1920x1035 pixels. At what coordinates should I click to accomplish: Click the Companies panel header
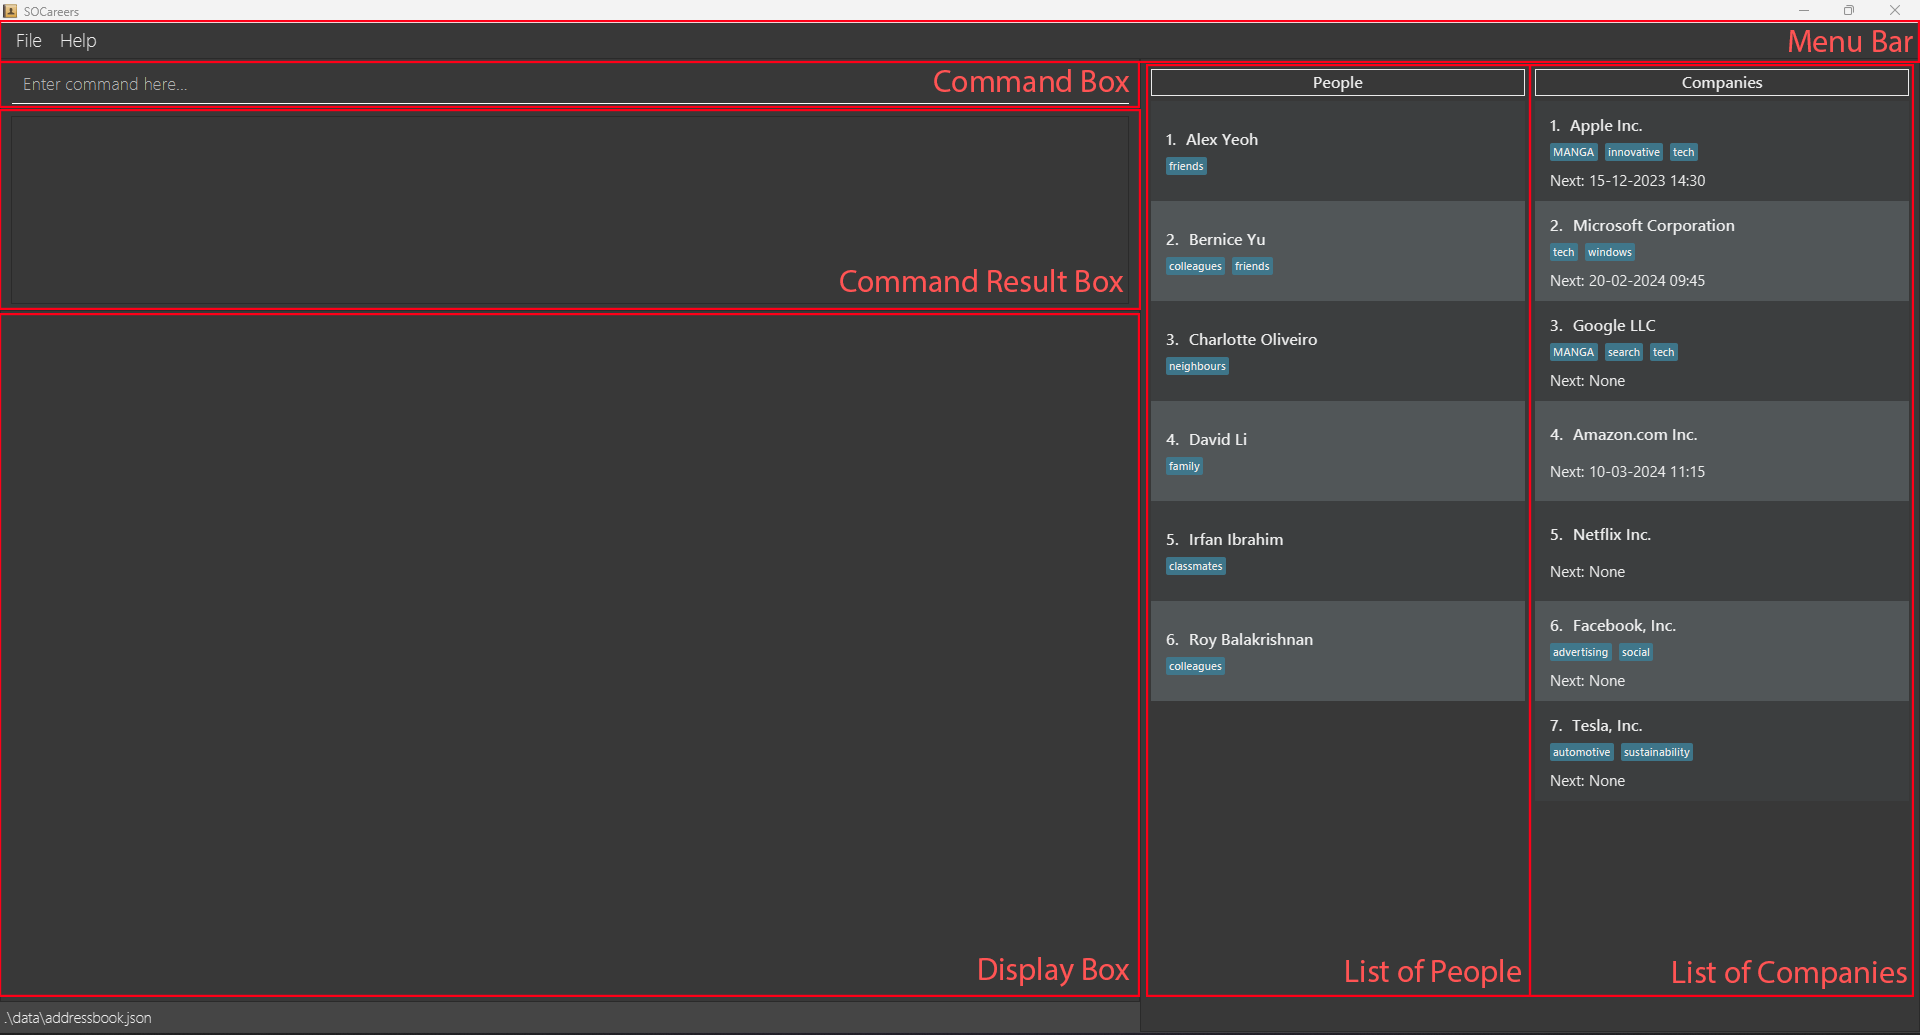[x=1721, y=82]
